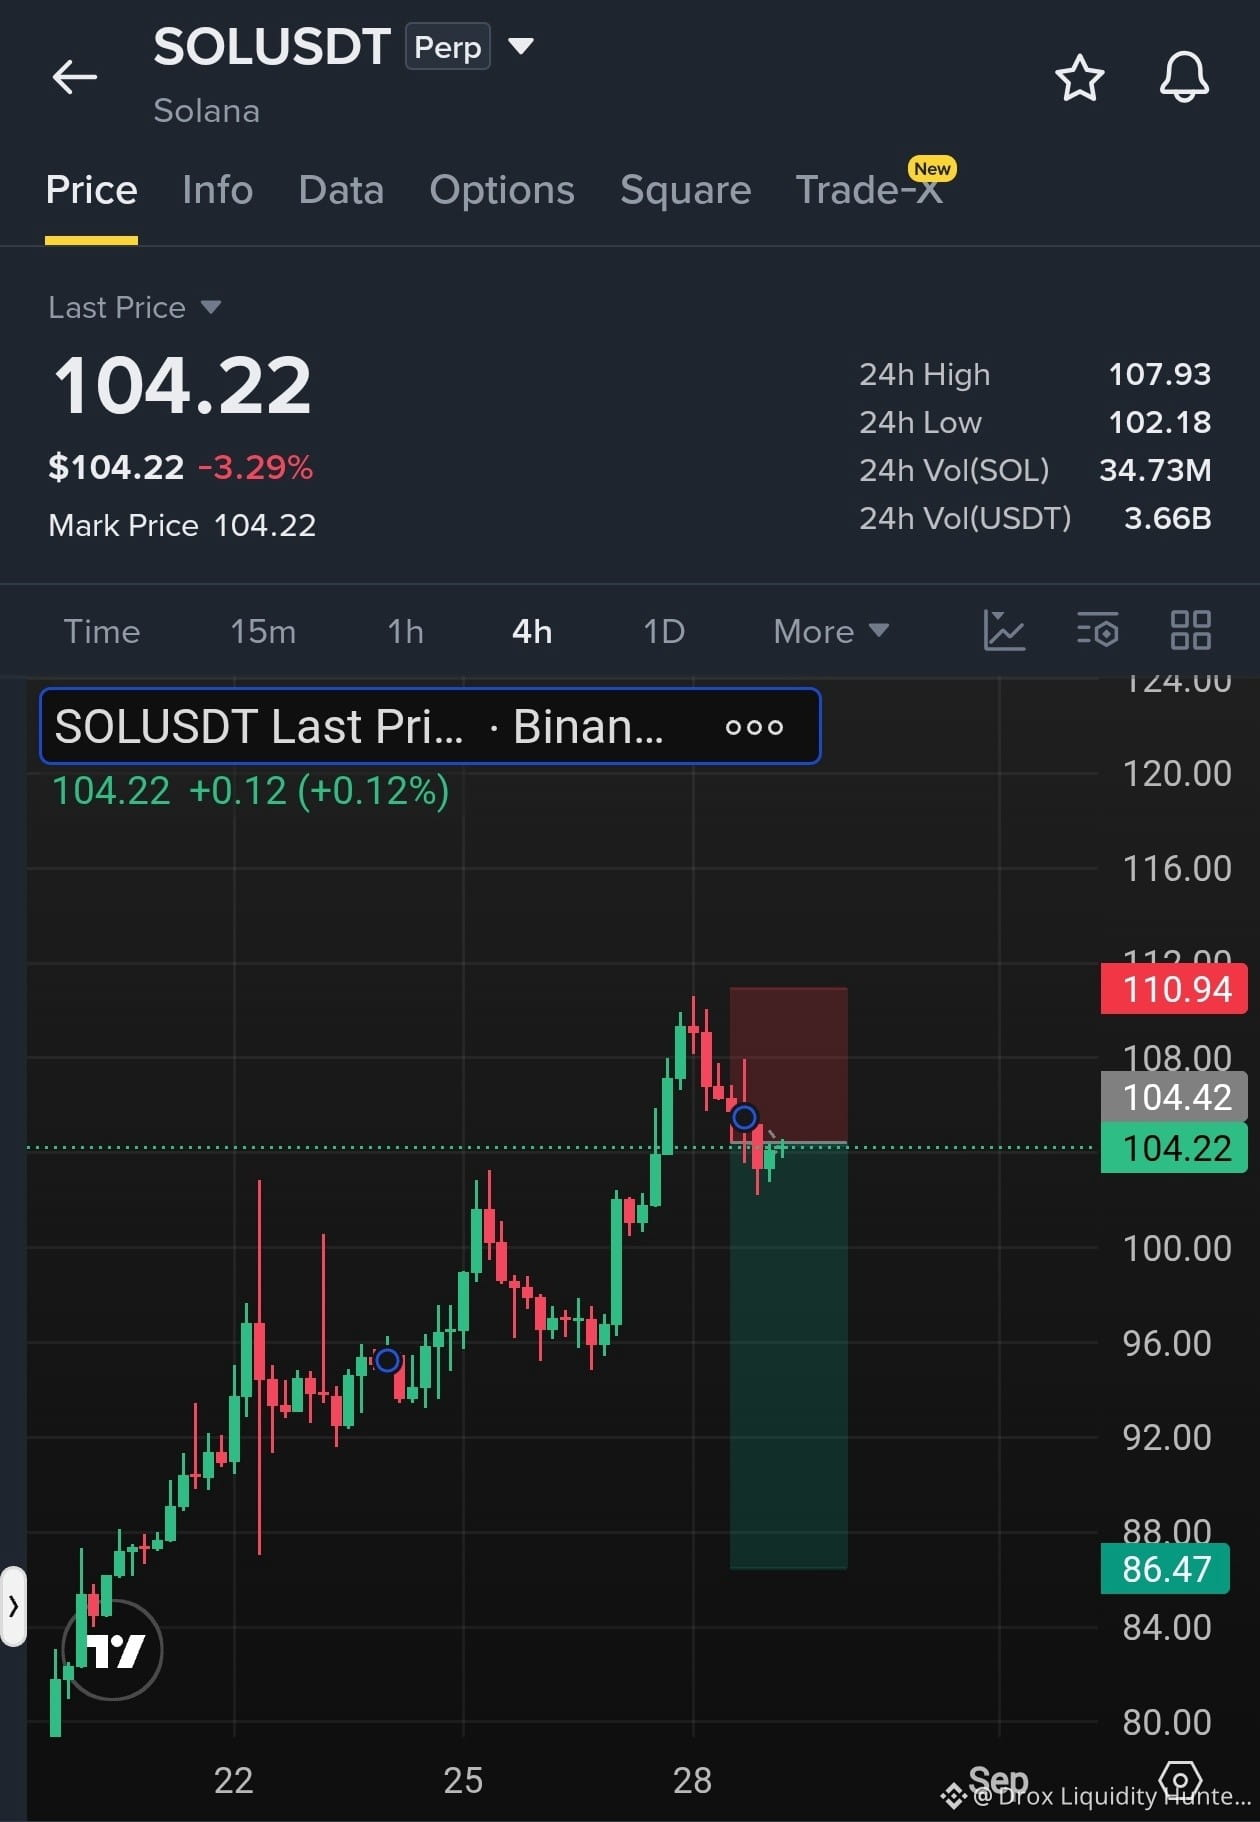Open chart legend three-dots menu
Viewport: 1260px width, 1822px height.
pos(754,727)
